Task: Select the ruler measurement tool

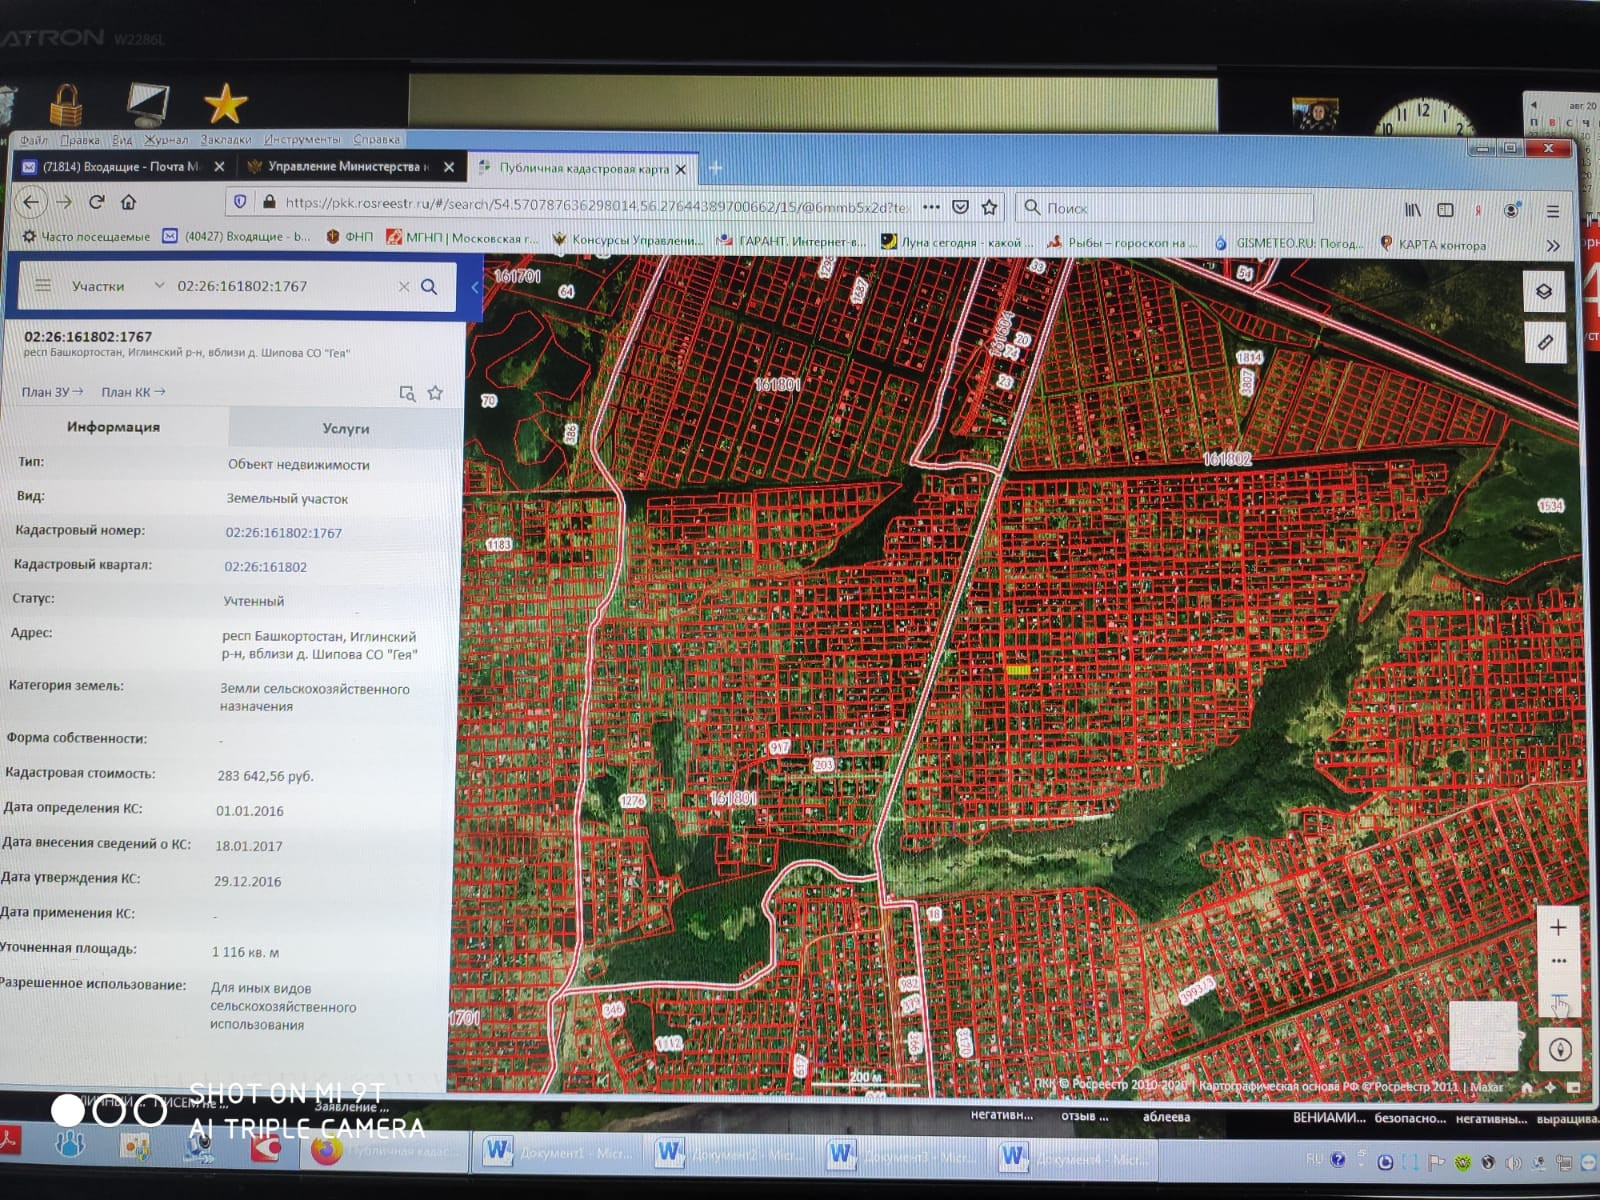Action: [1545, 343]
